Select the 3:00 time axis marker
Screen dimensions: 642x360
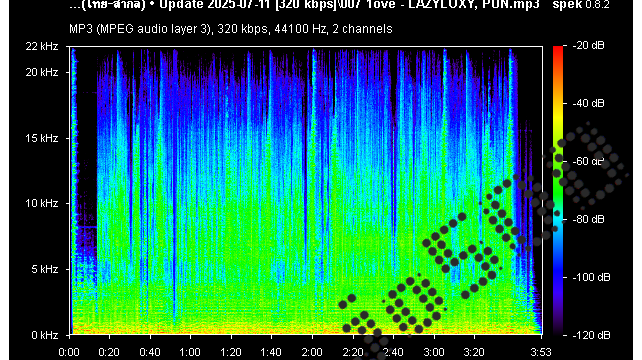(434, 352)
